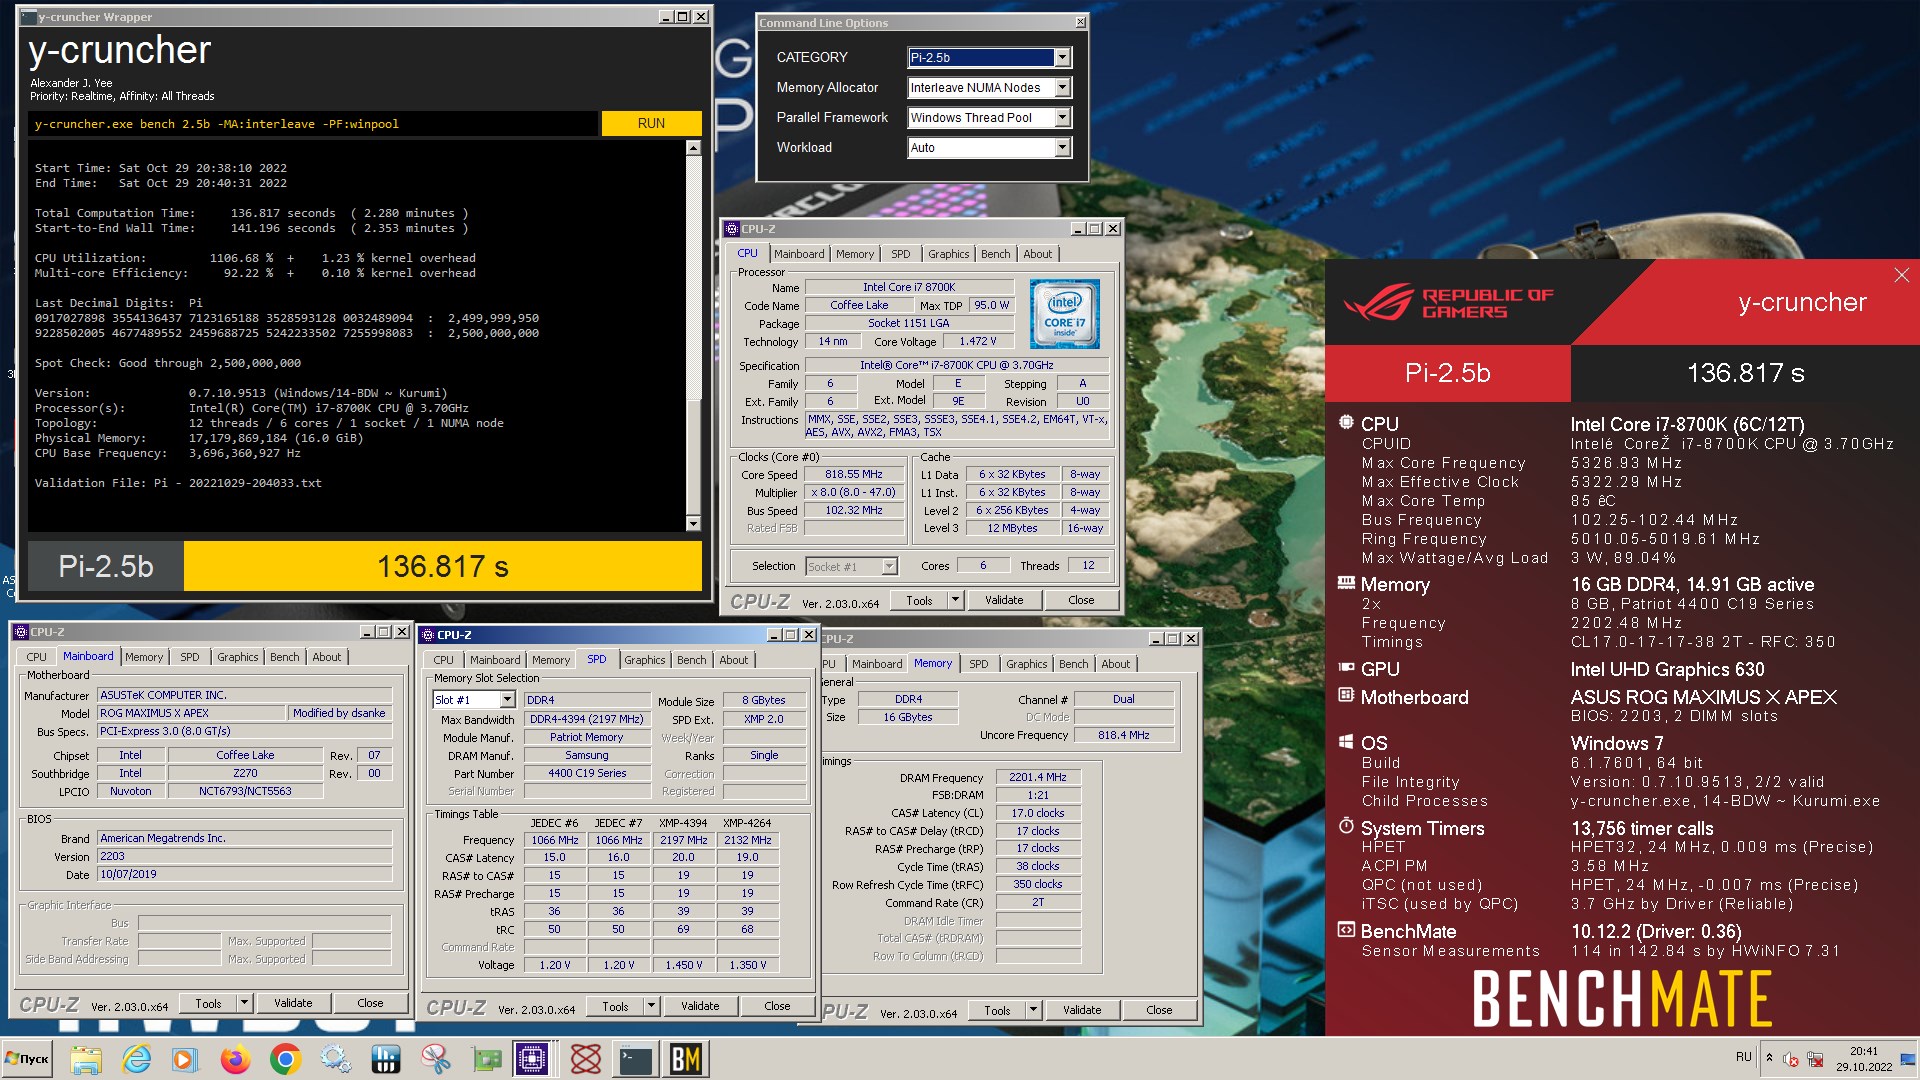The height and width of the screenshot is (1080, 1920).
Task: Click Validate in the CPU-Z Memory window
Action: coord(1082,1010)
